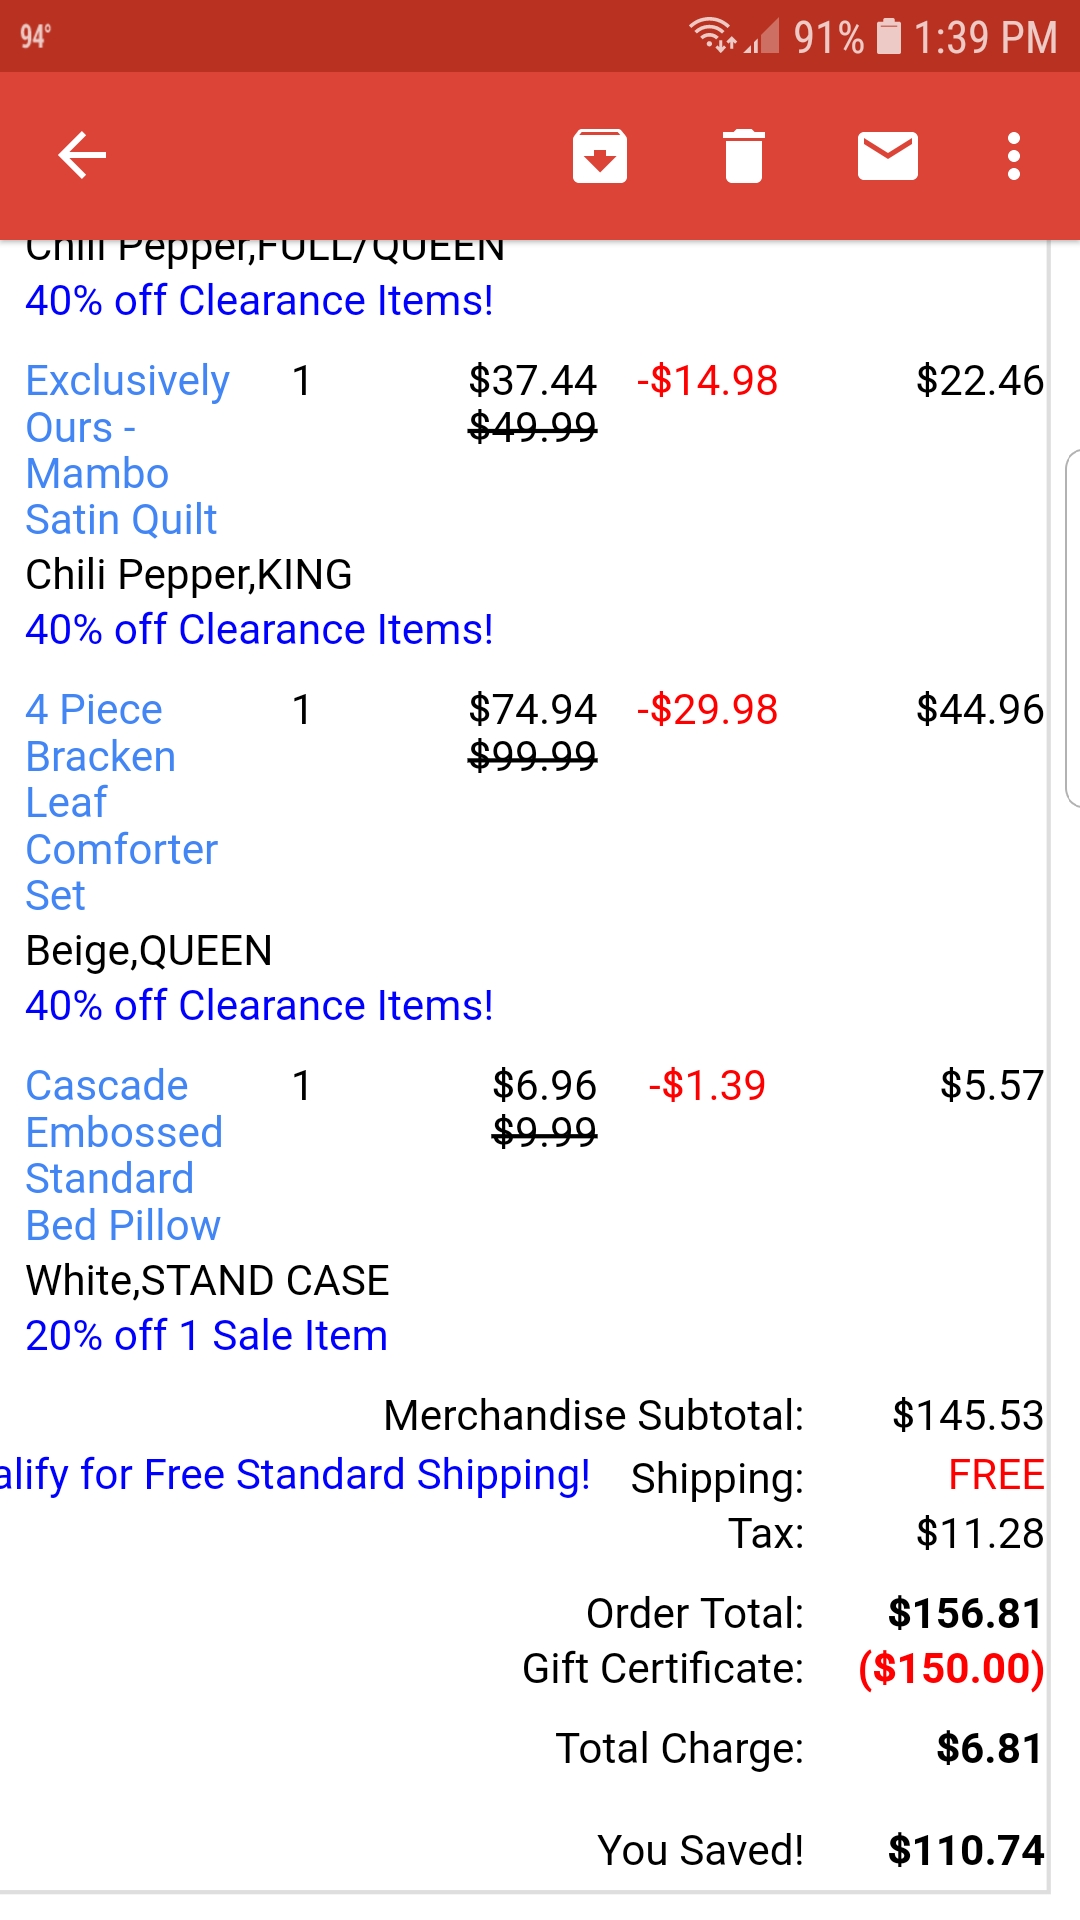Tap the scrollbar handle on right edge
Screen dimensions: 1080x1920
pyautogui.click(x=1073, y=628)
